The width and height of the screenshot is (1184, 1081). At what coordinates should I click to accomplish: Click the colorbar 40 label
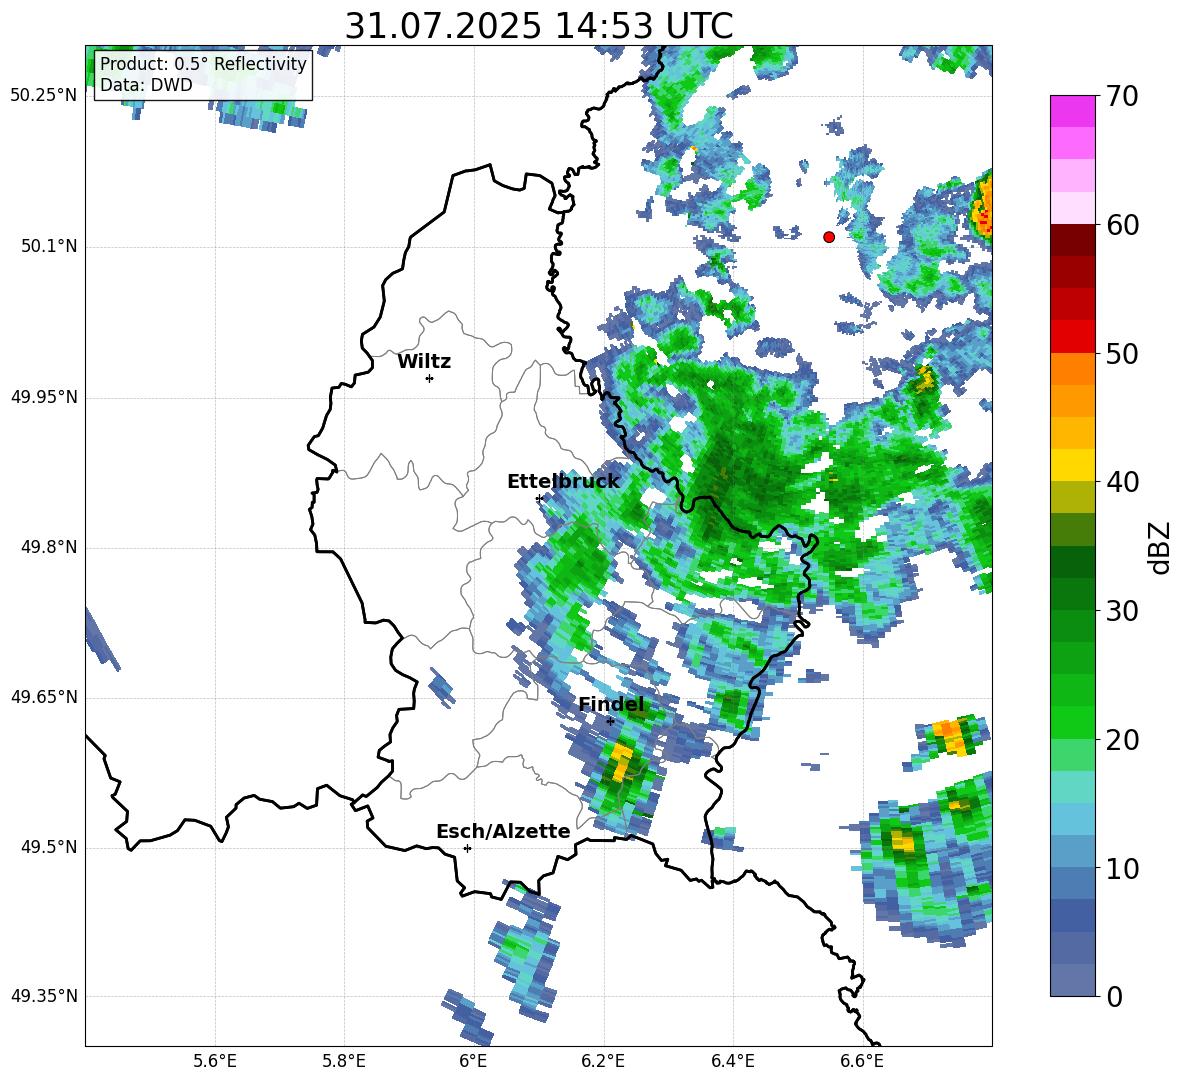(1122, 482)
